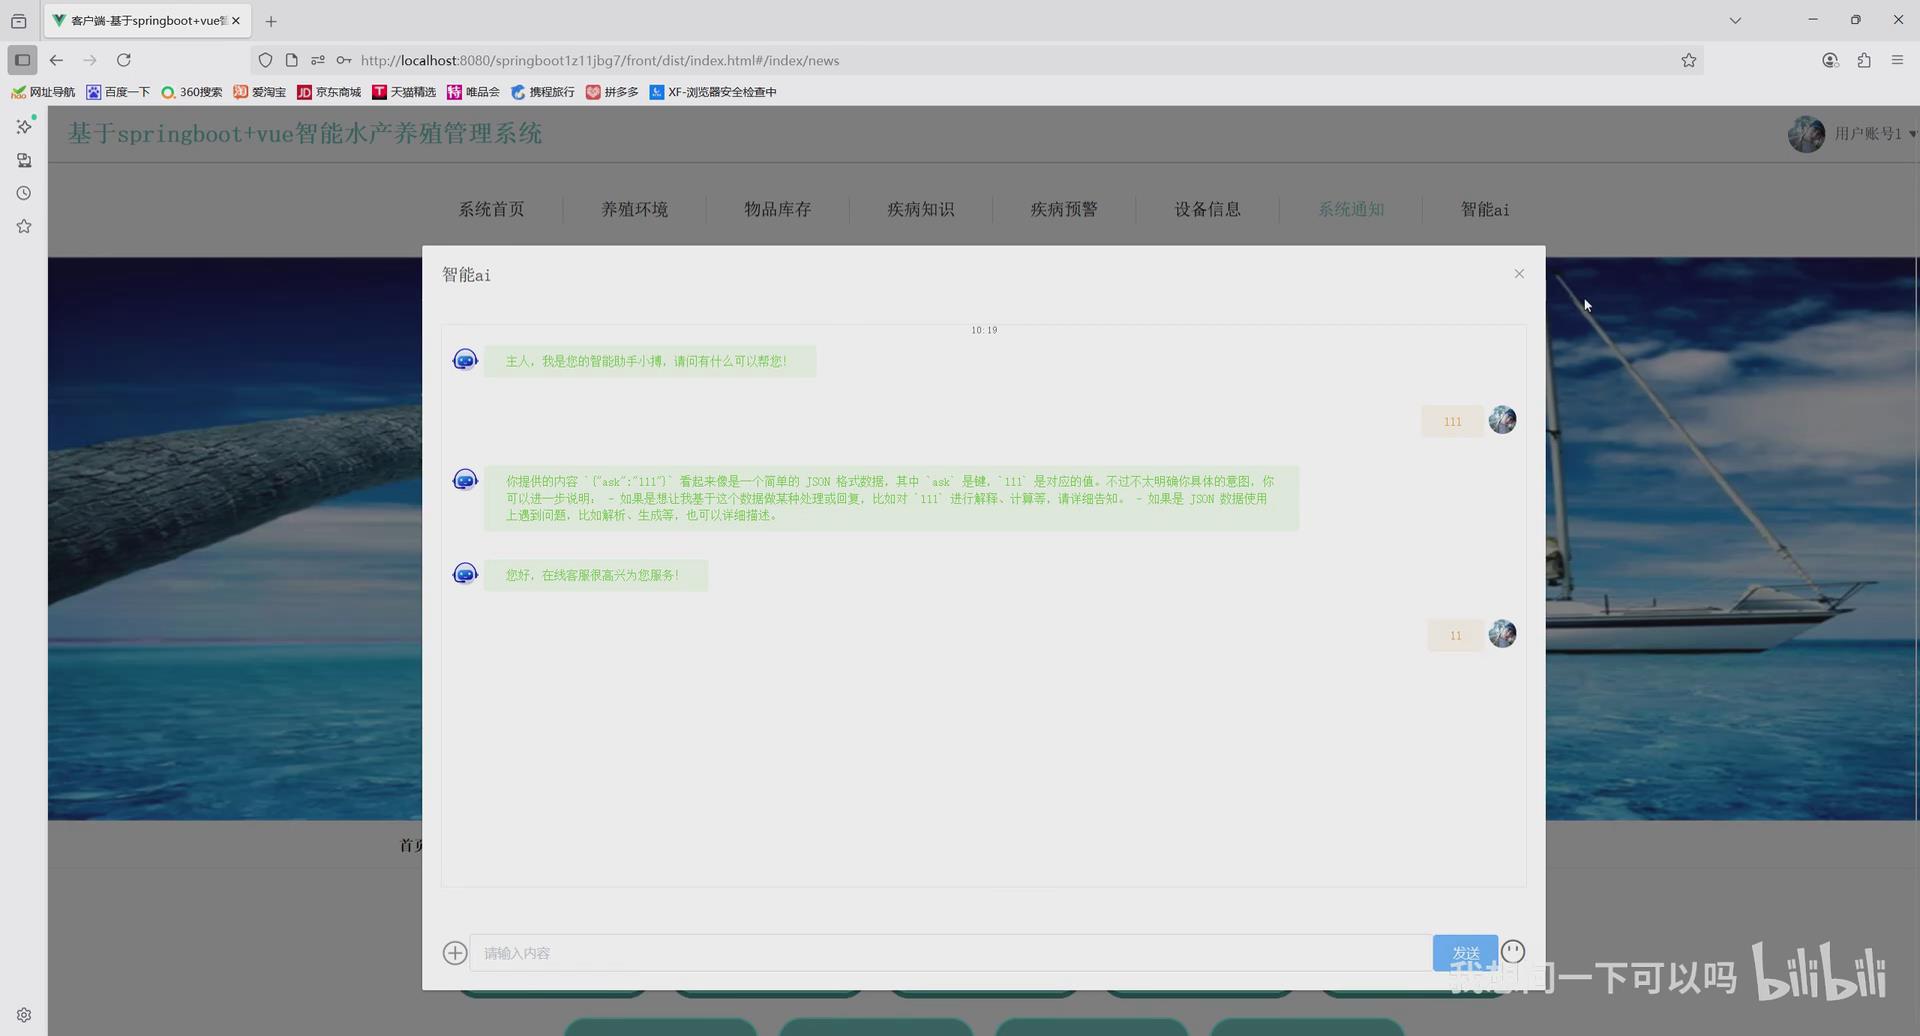Screen dimensions: 1920x1036
Task: Open the 京东商城 bookmark link
Action: pos(328,92)
